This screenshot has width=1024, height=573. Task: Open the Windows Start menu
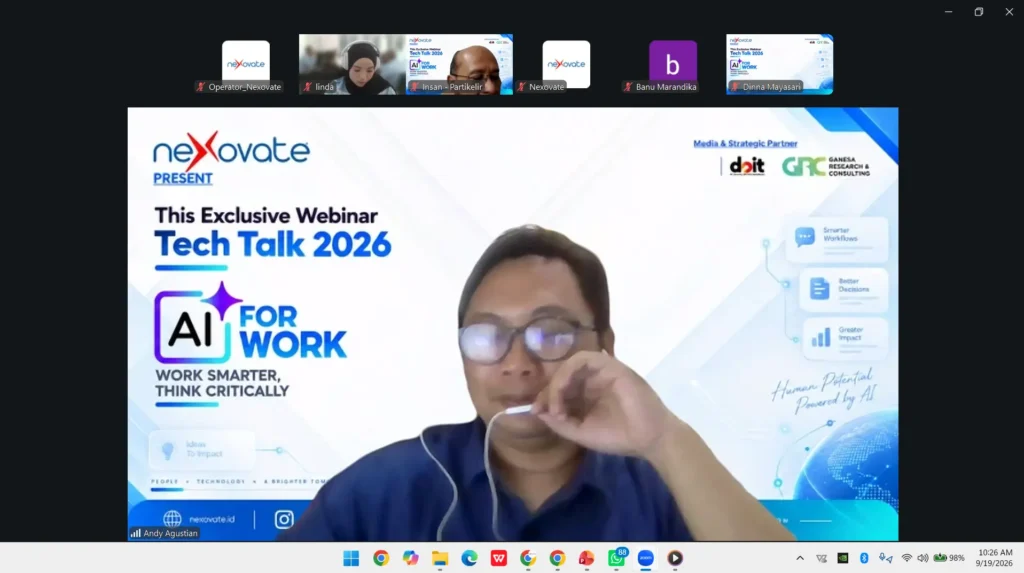[351, 558]
